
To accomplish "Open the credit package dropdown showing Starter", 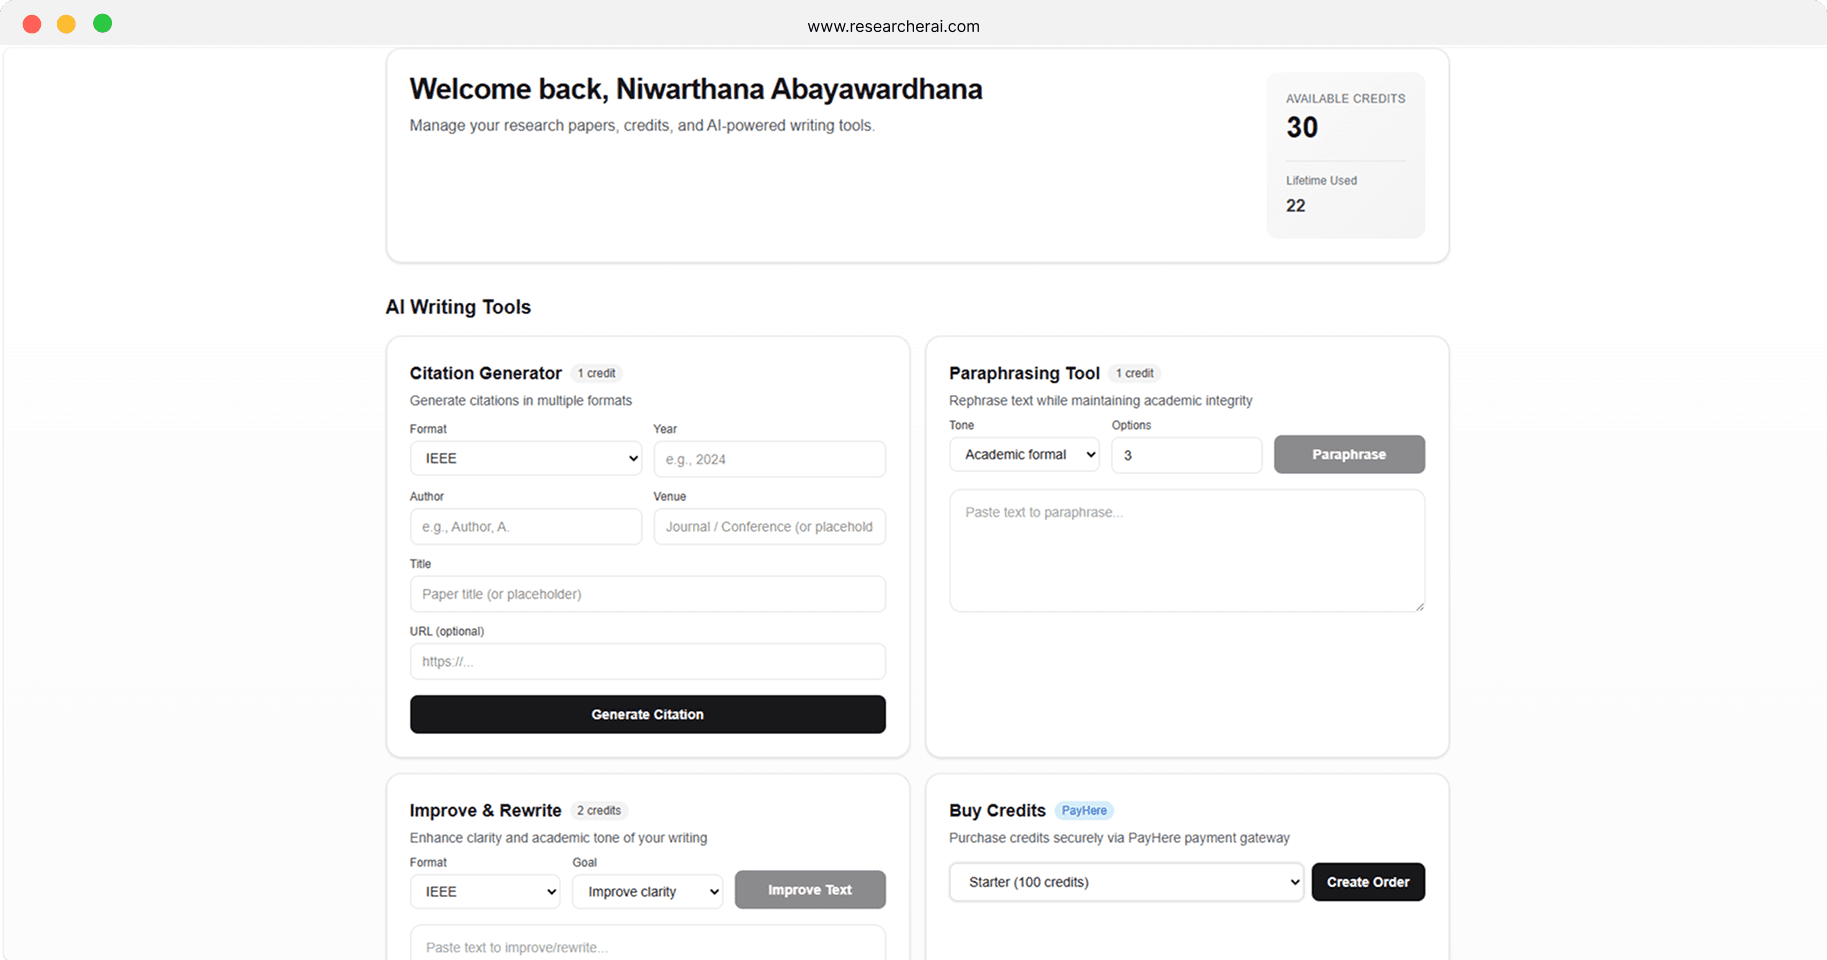I will click(x=1125, y=882).
